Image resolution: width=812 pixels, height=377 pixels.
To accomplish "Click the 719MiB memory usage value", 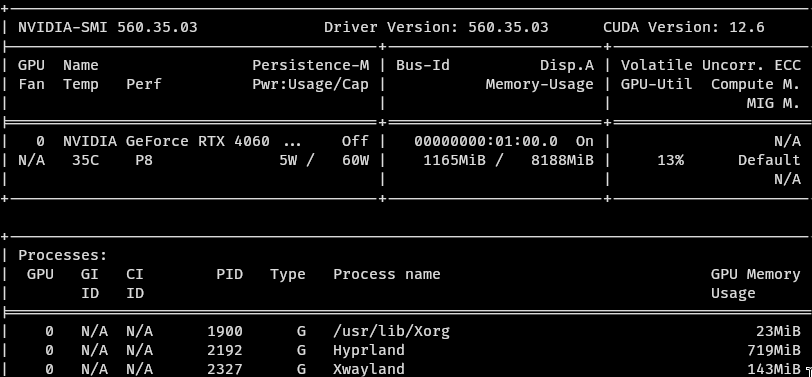I will [774, 351].
